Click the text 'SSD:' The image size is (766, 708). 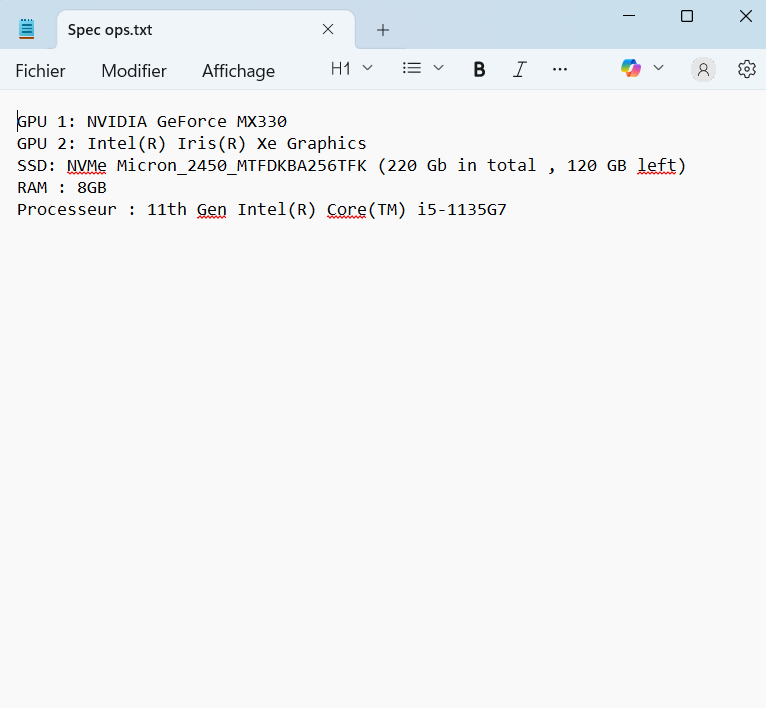[x=37, y=166]
